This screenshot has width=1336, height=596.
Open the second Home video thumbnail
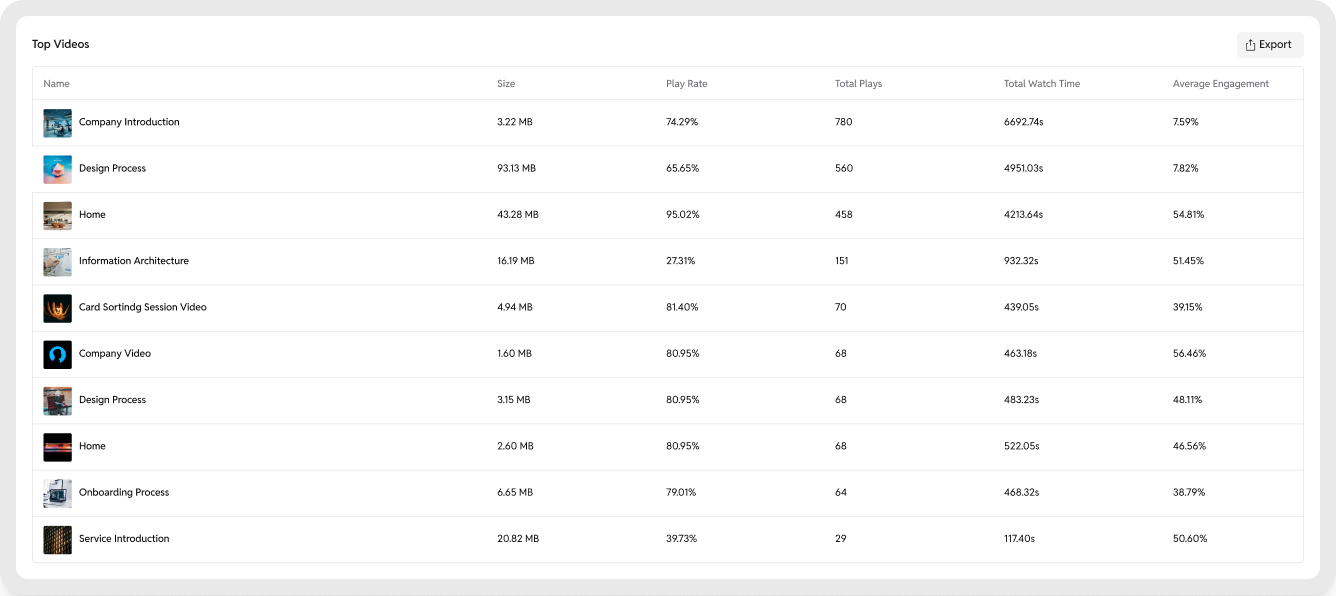click(x=57, y=446)
